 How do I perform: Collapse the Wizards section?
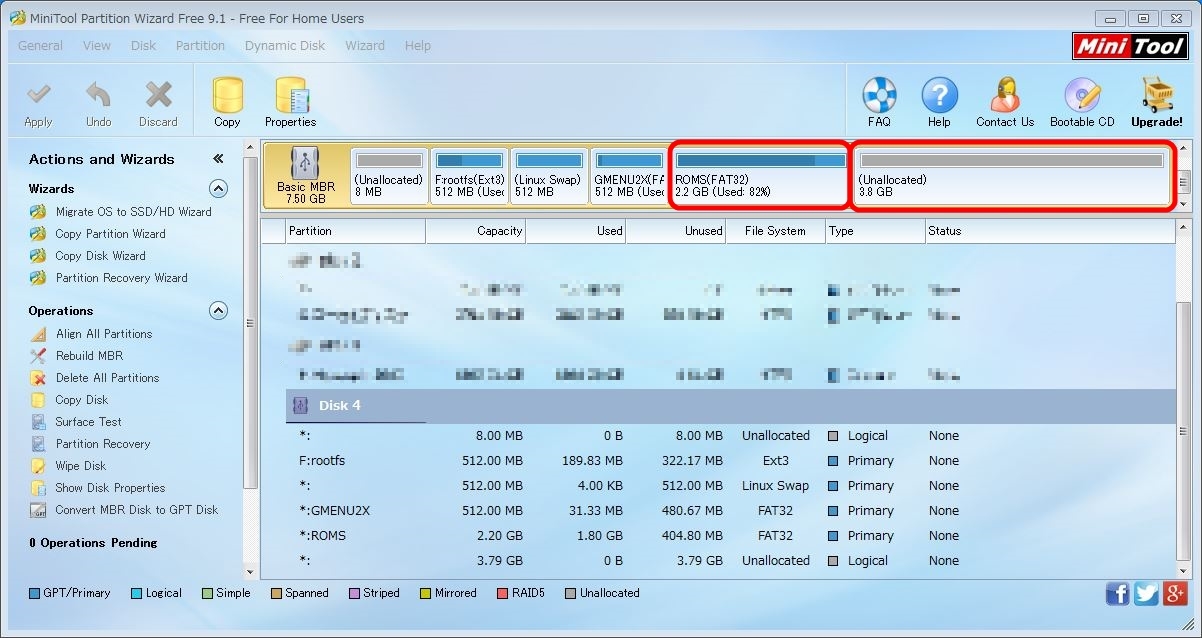(x=218, y=189)
